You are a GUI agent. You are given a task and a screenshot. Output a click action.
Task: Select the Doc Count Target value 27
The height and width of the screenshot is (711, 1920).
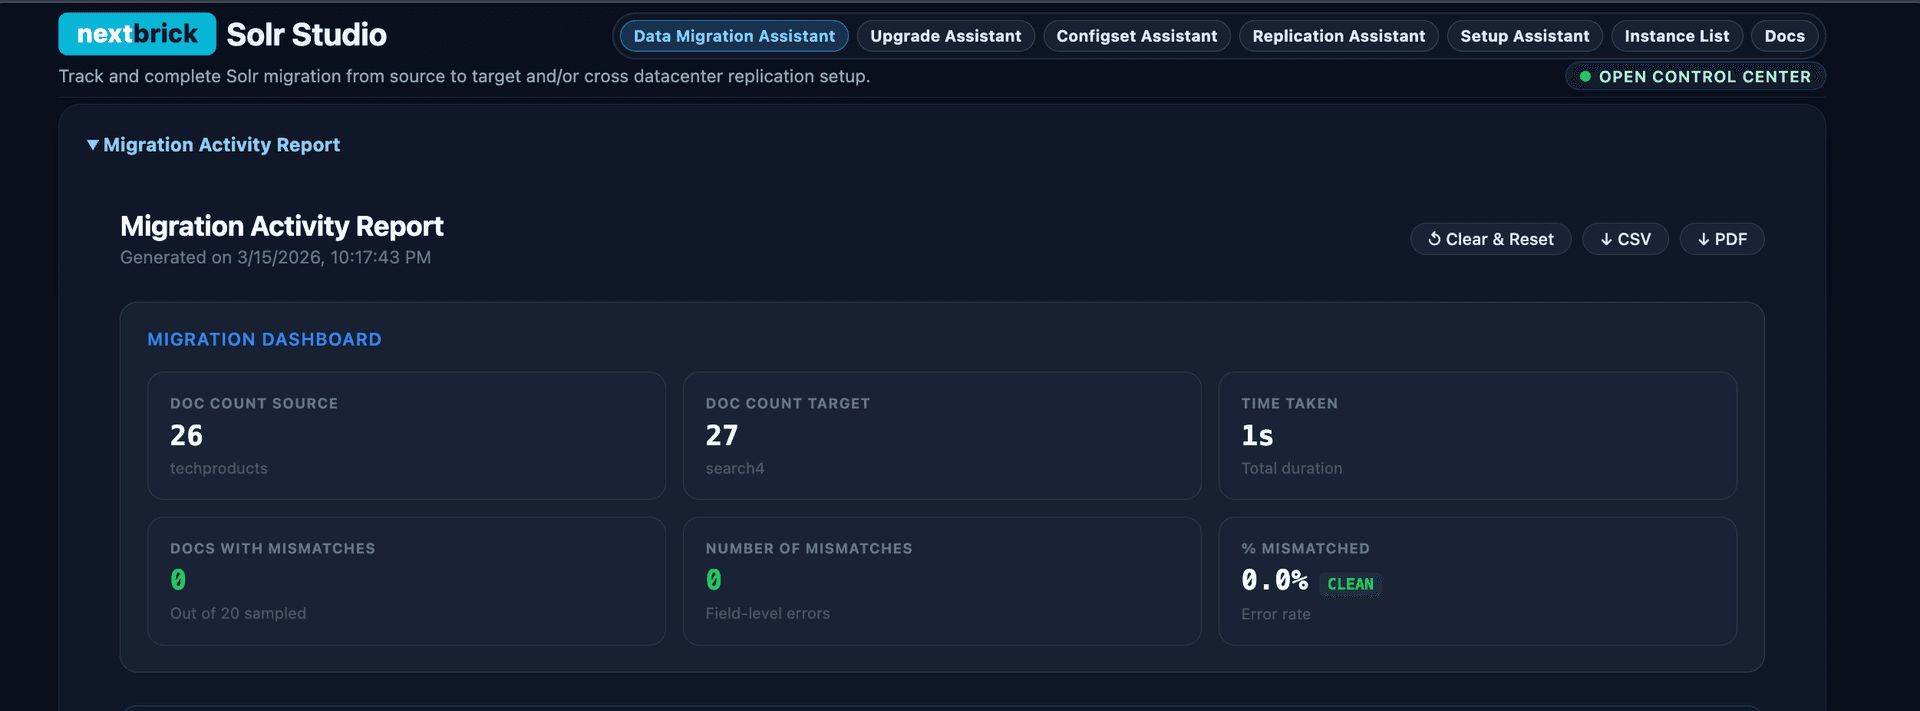coord(722,436)
